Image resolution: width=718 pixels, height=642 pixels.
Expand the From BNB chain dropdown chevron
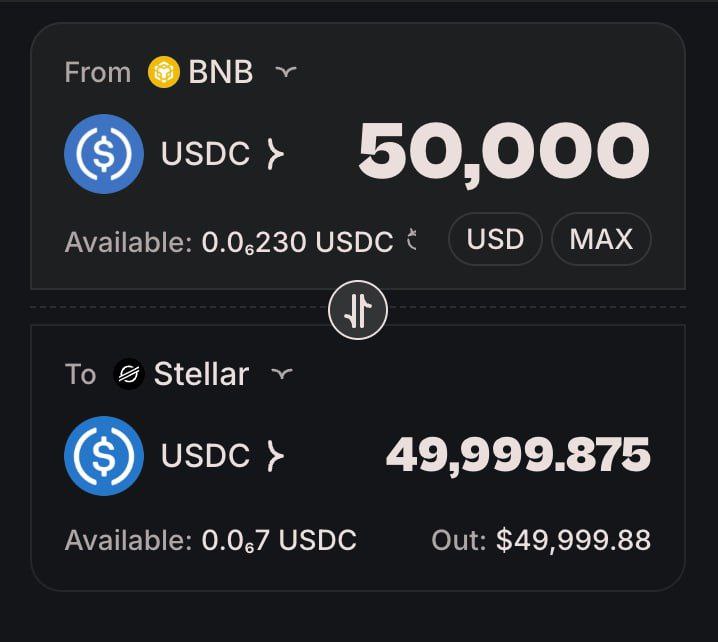point(286,71)
